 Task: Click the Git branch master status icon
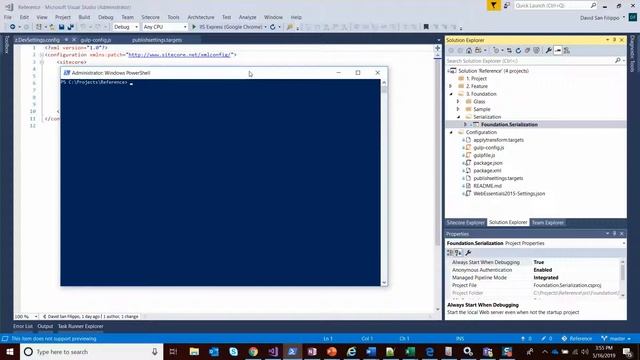(x=616, y=338)
